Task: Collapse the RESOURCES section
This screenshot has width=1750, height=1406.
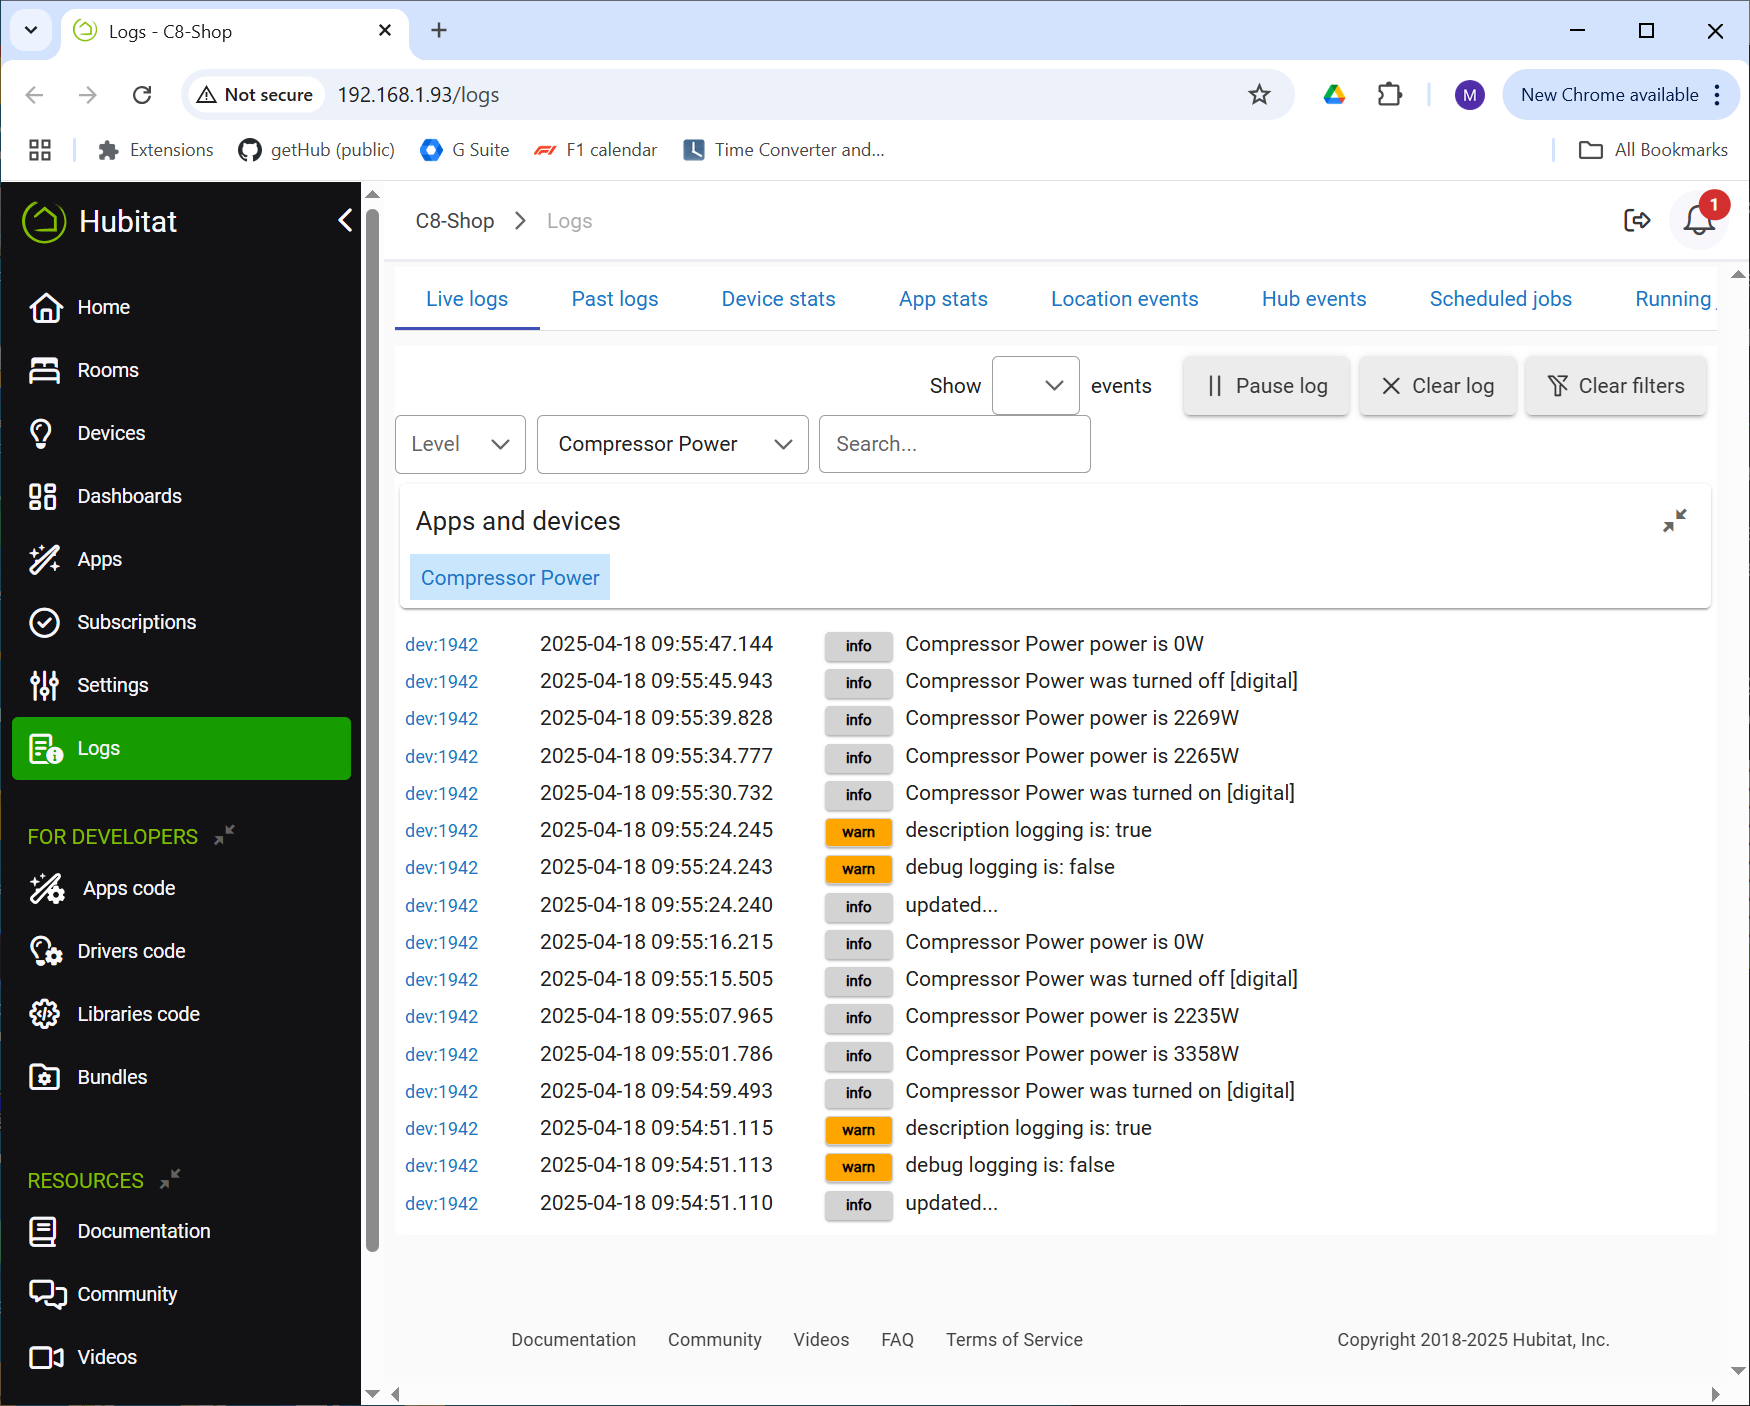Action: [x=170, y=1179]
